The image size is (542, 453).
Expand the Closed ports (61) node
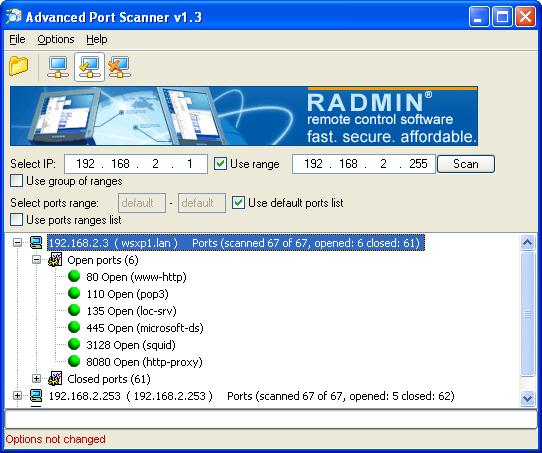(x=36, y=379)
